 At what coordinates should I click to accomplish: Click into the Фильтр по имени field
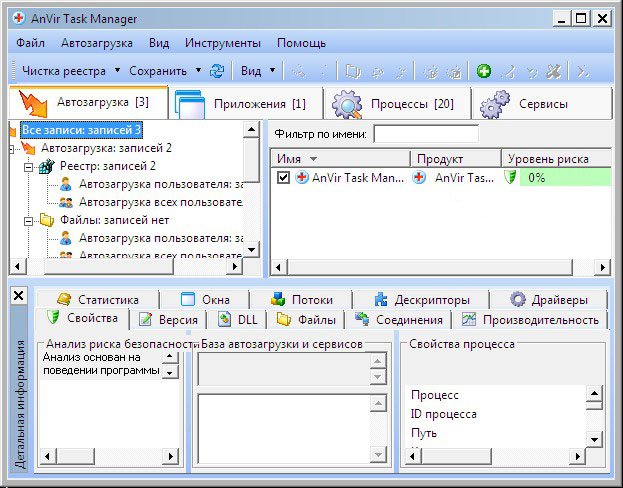click(x=426, y=134)
